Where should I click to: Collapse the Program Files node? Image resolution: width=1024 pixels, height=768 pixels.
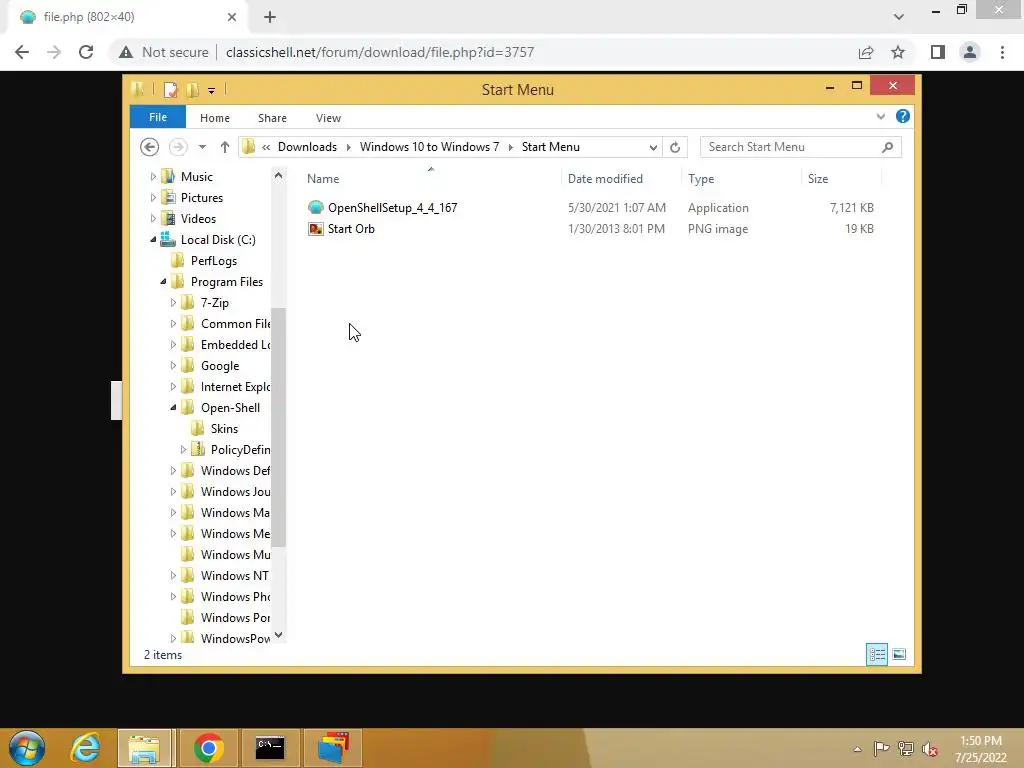[x=163, y=281]
